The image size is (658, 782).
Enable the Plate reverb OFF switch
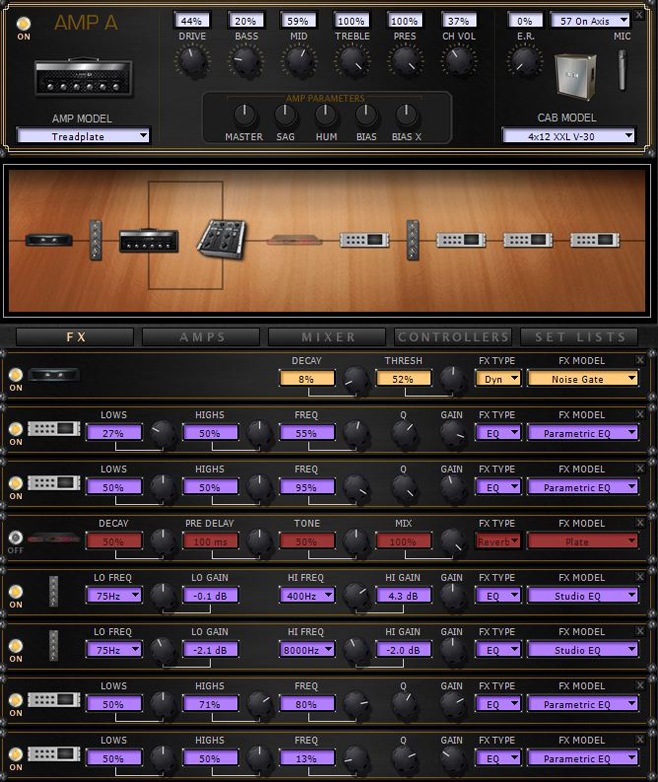pos(16,538)
